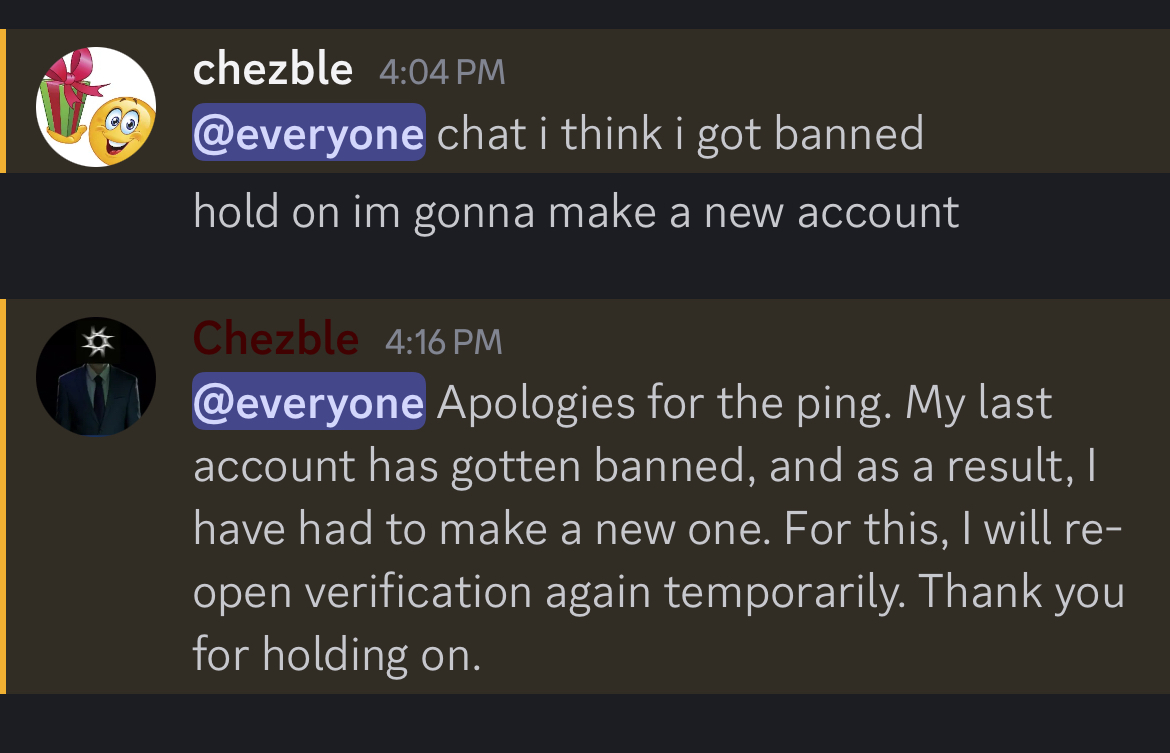The height and width of the screenshot is (753, 1170).
Task: Open the lowercase "chezble" username profile
Action: click(272, 70)
